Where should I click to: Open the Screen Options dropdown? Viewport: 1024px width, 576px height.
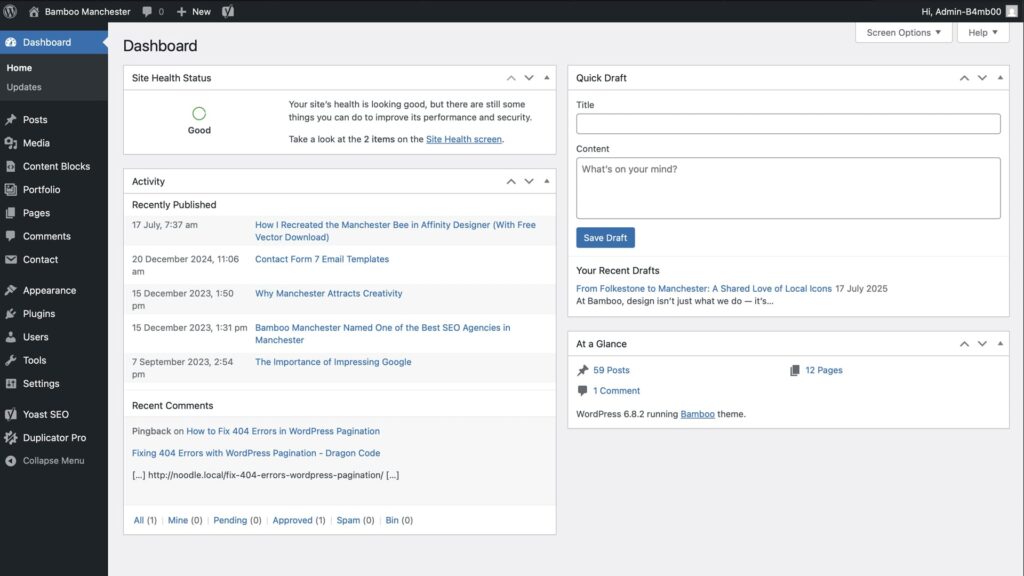(904, 32)
